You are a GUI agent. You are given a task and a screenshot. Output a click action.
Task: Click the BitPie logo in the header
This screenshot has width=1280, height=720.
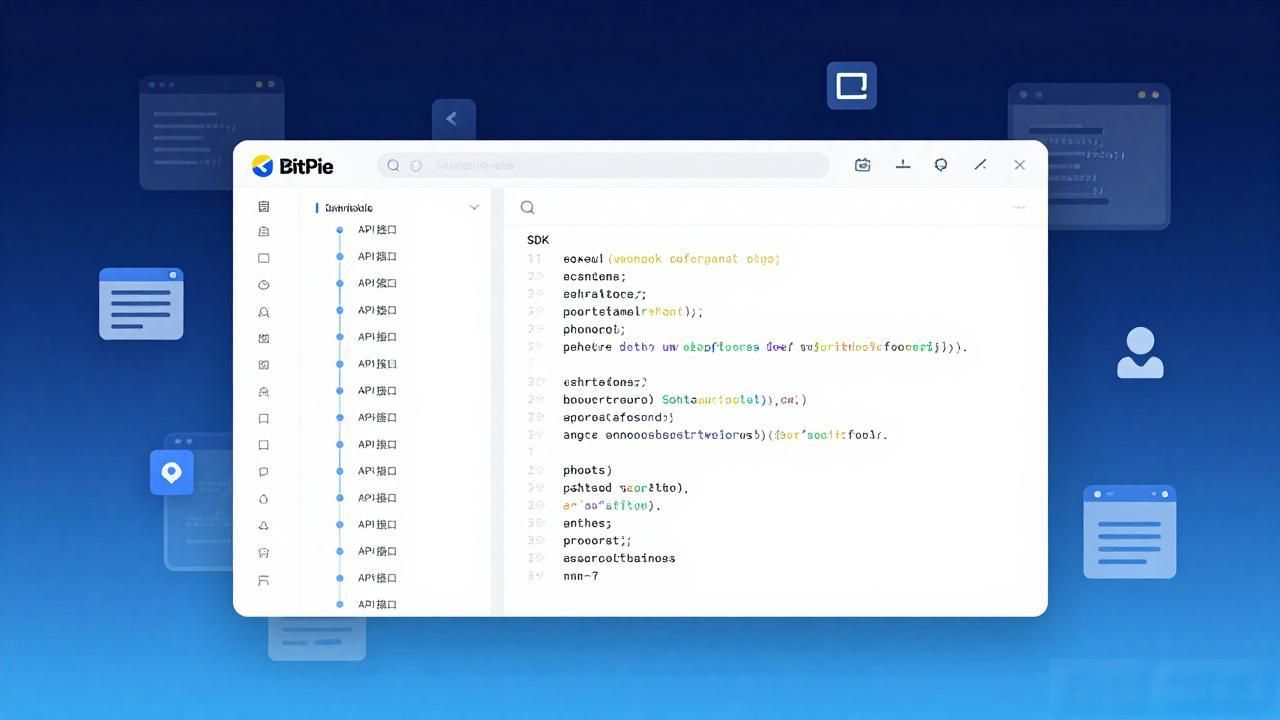click(292, 166)
